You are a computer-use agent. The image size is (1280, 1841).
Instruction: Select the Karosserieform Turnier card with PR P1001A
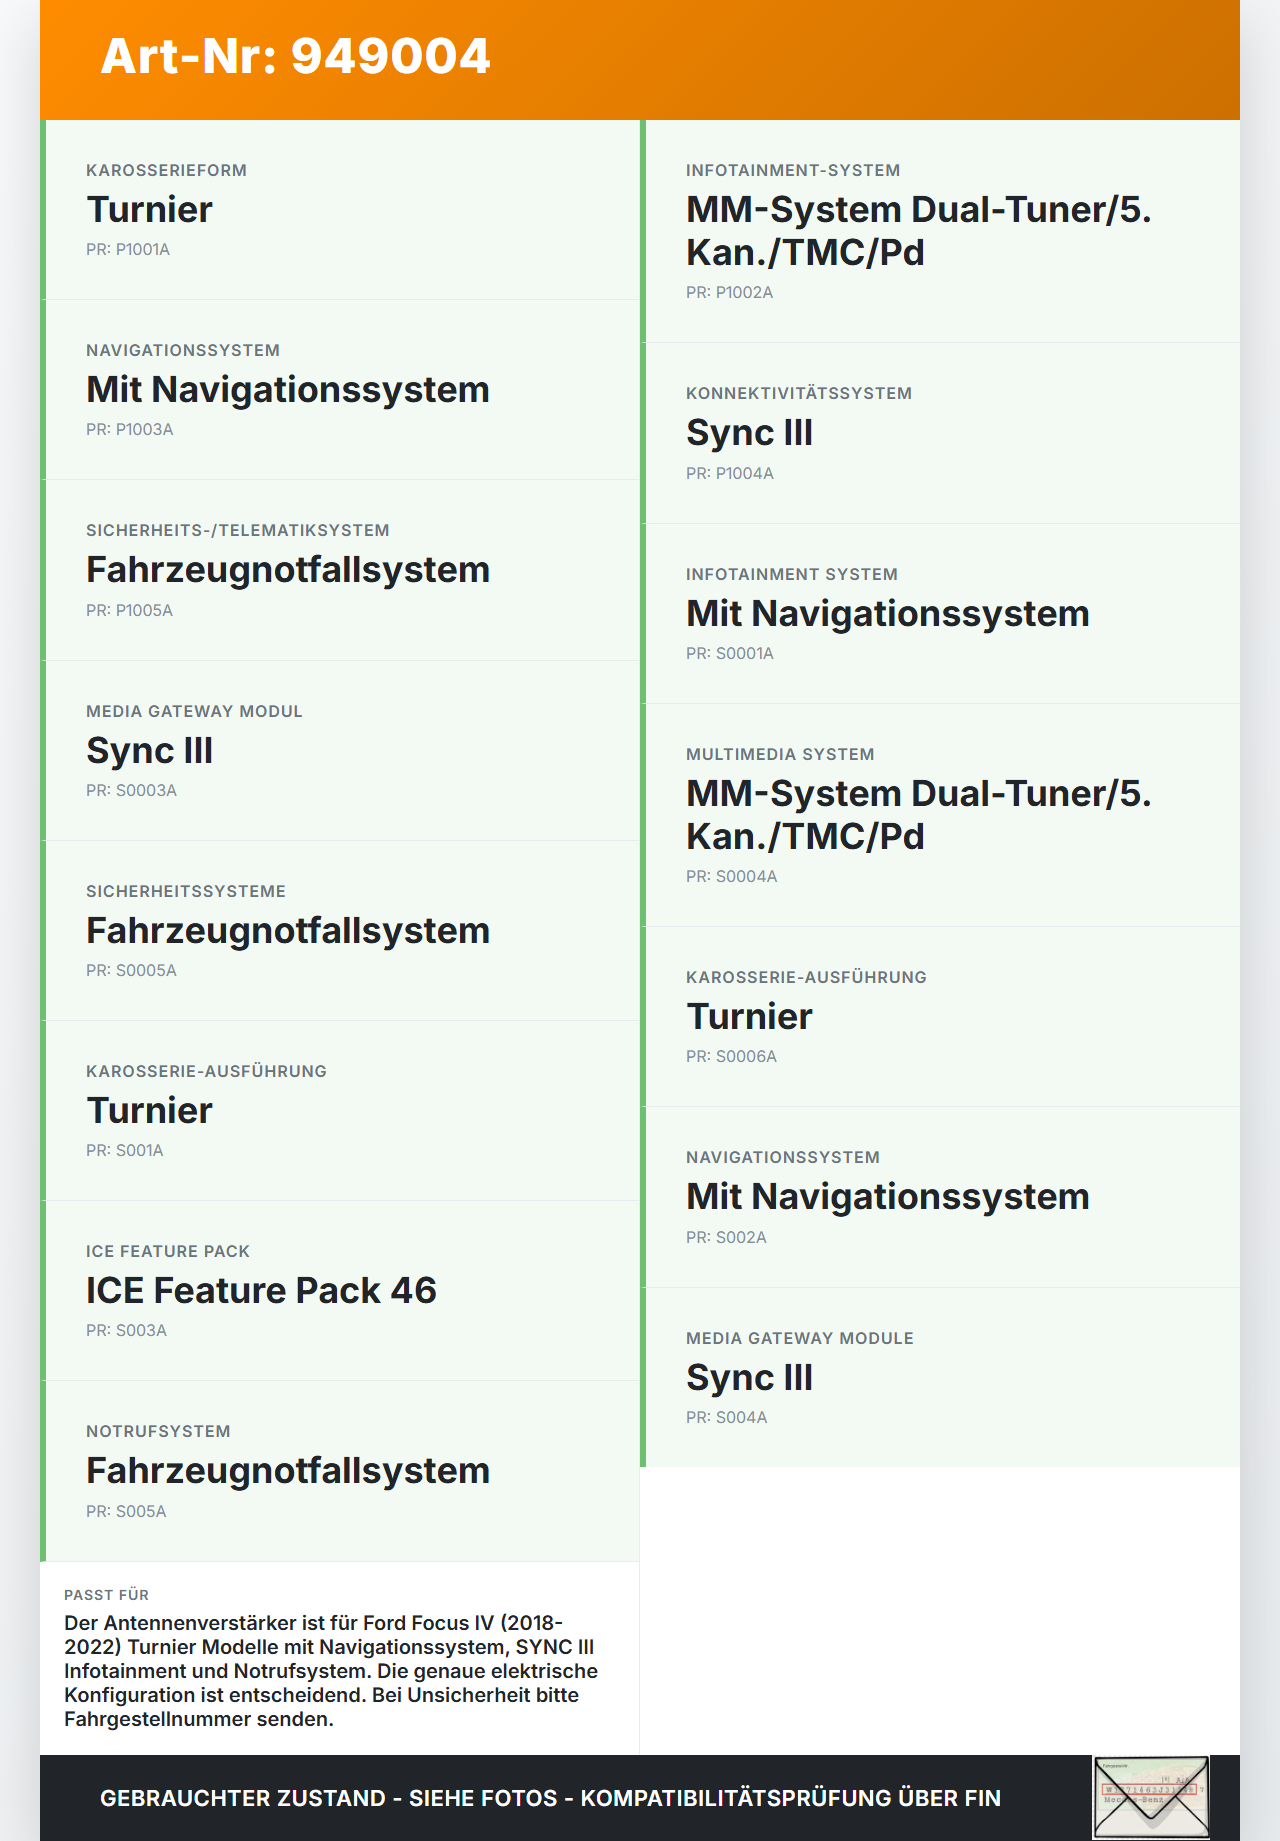[340, 210]
